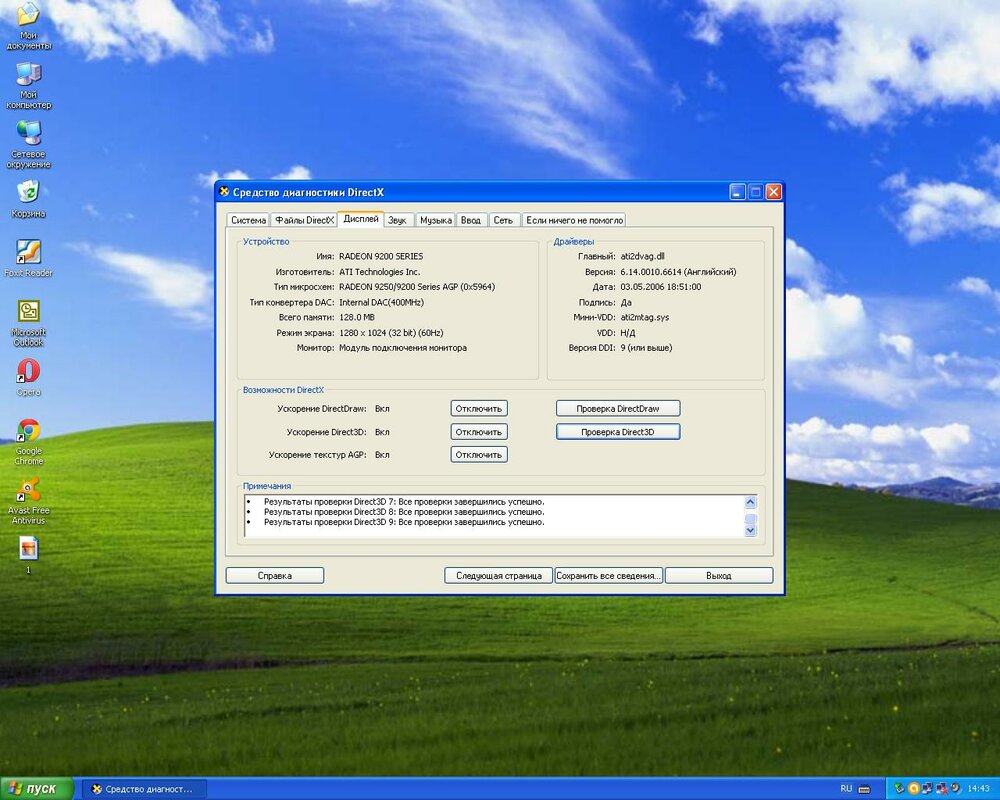The height and width of the screenshot is (800, 1000).
Task: Open the Музыка tab
Action: [x=436, y=220]
